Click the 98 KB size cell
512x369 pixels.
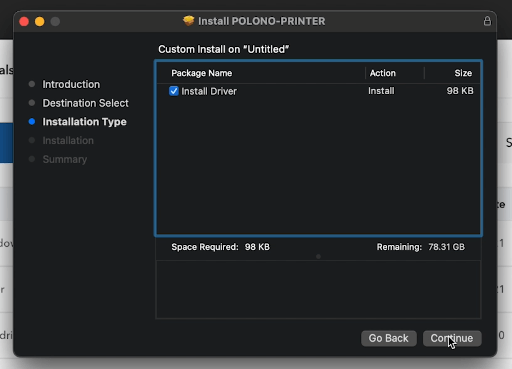[x=460, y=91]
